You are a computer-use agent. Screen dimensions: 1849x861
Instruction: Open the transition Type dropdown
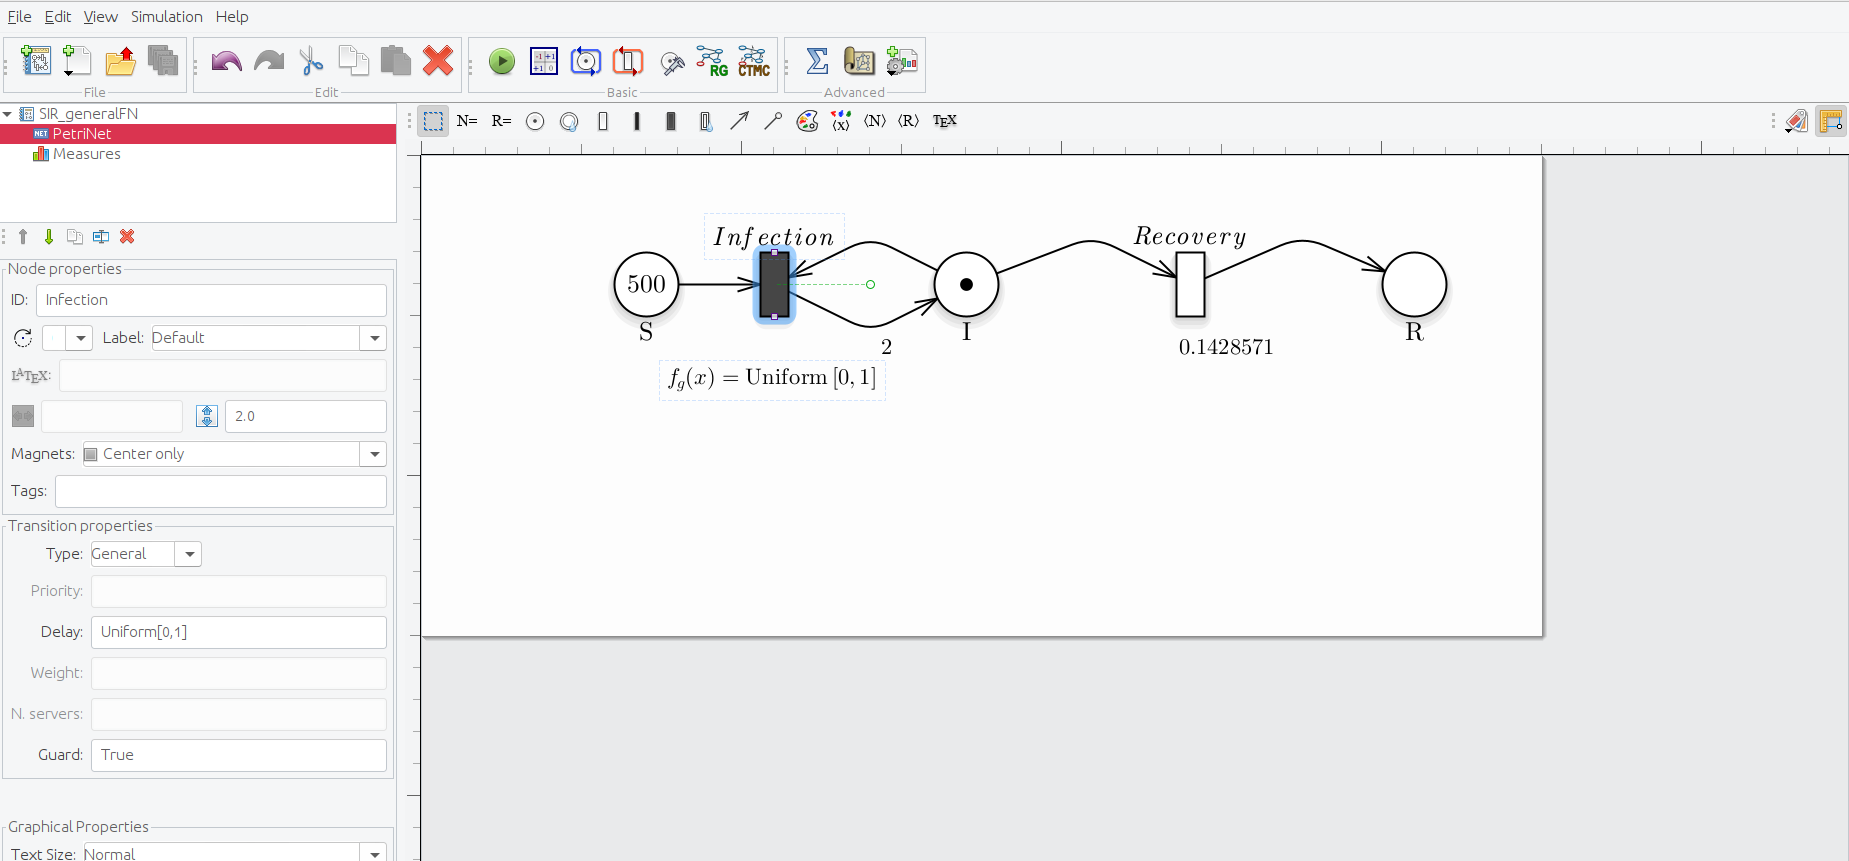click(x=189, y=554)
